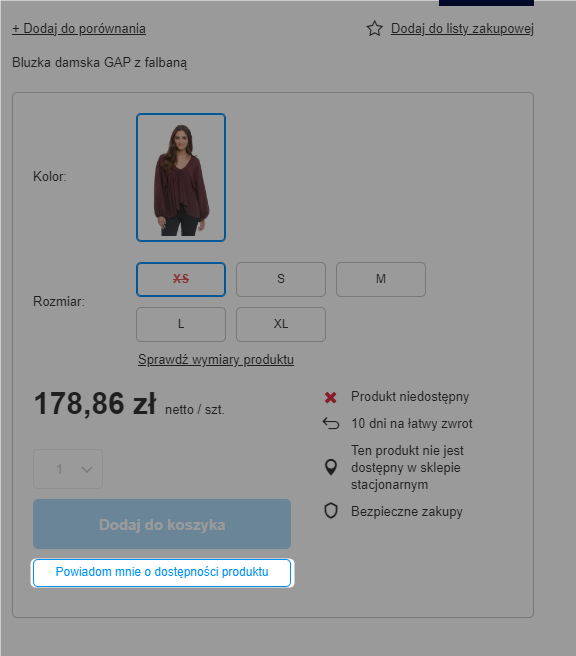Click the dark navy button at top
The image size is (576, 656).
[x=486, y=3]
